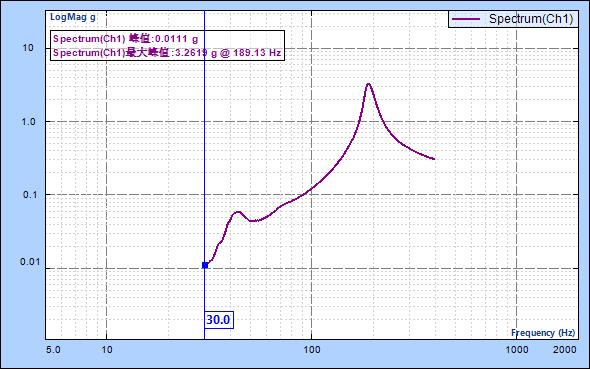Click the Spectrum(Ch1) legend entry
The image size is (590, 369).
click(x=513, y=19)
